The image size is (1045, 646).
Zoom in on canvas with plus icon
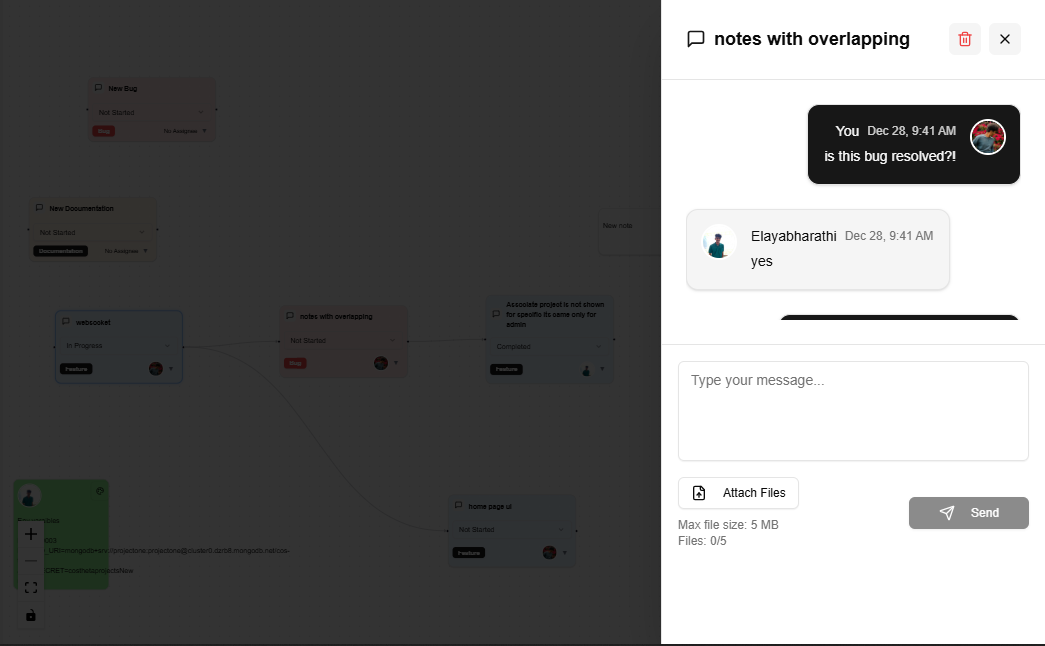(31, 534)
